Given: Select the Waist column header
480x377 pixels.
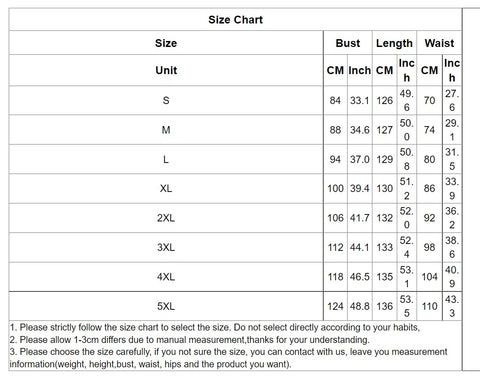Looking at the screenshot, I should (x=439, y=43).
